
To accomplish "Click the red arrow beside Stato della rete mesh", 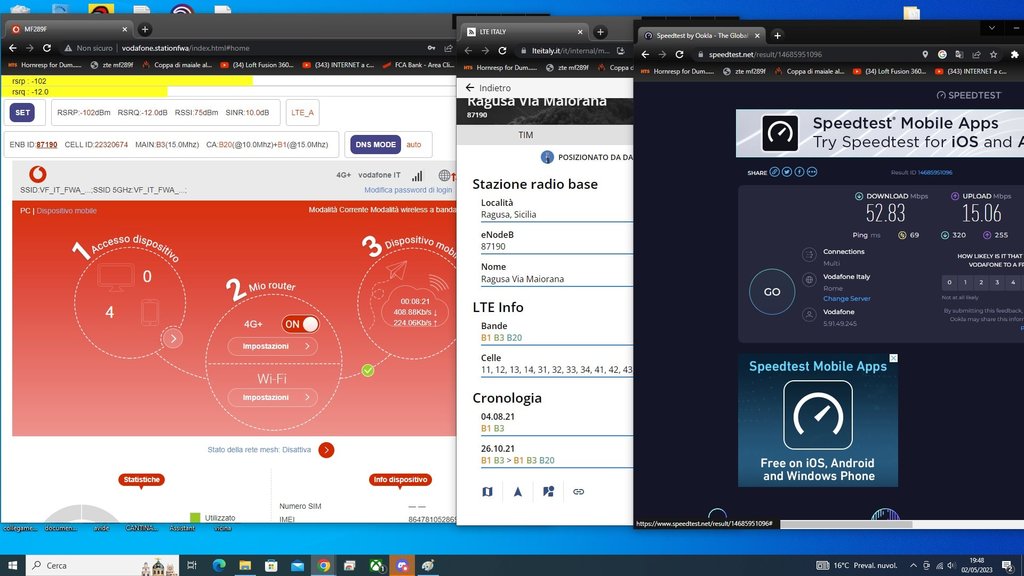I will 327,450.
